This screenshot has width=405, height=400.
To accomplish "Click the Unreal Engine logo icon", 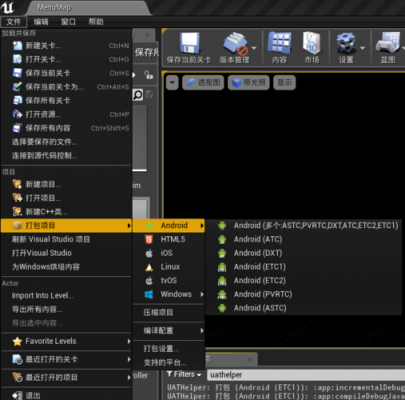I will (x=7, y=7).
